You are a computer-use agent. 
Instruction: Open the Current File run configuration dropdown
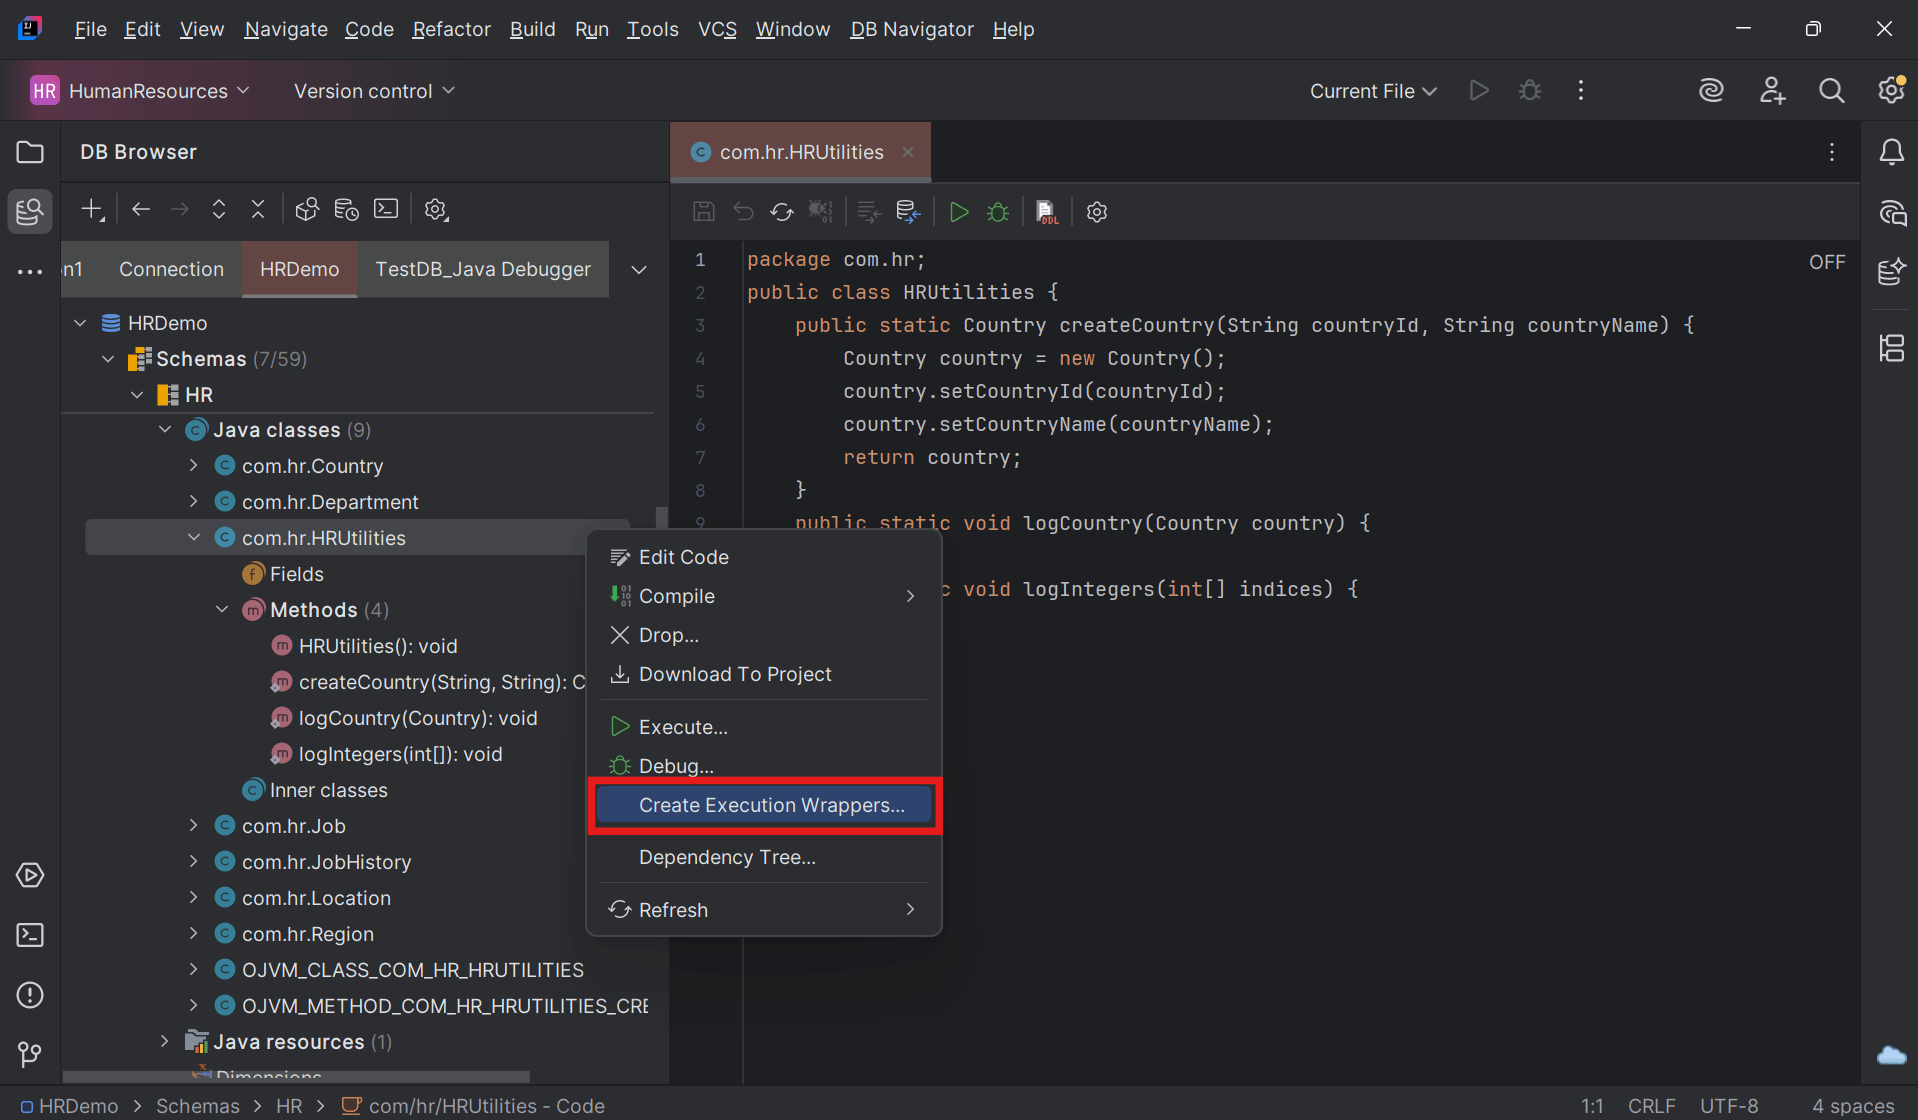[x=1372, y=90]
